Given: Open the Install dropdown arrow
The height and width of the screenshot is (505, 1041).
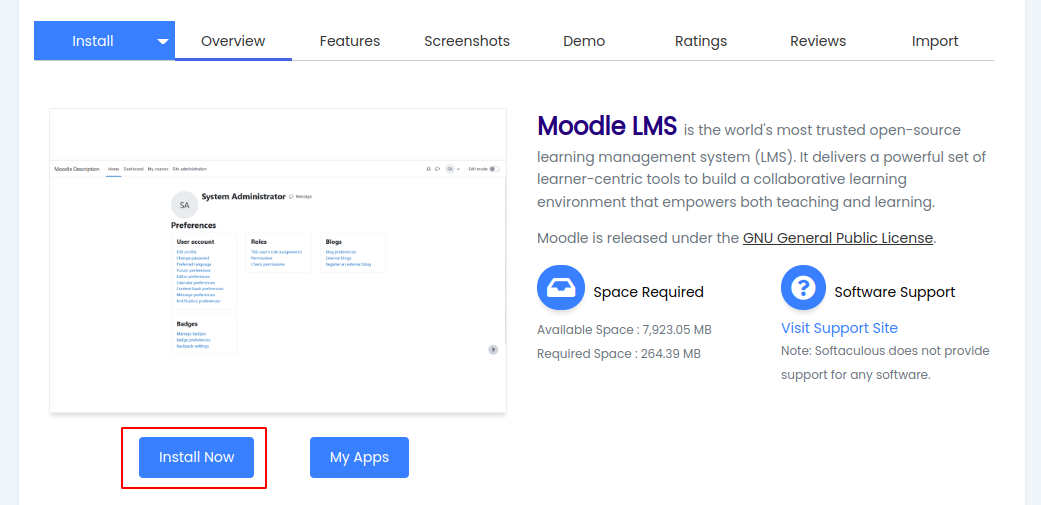Looking at the screenshot, I should tap(163, 41).
